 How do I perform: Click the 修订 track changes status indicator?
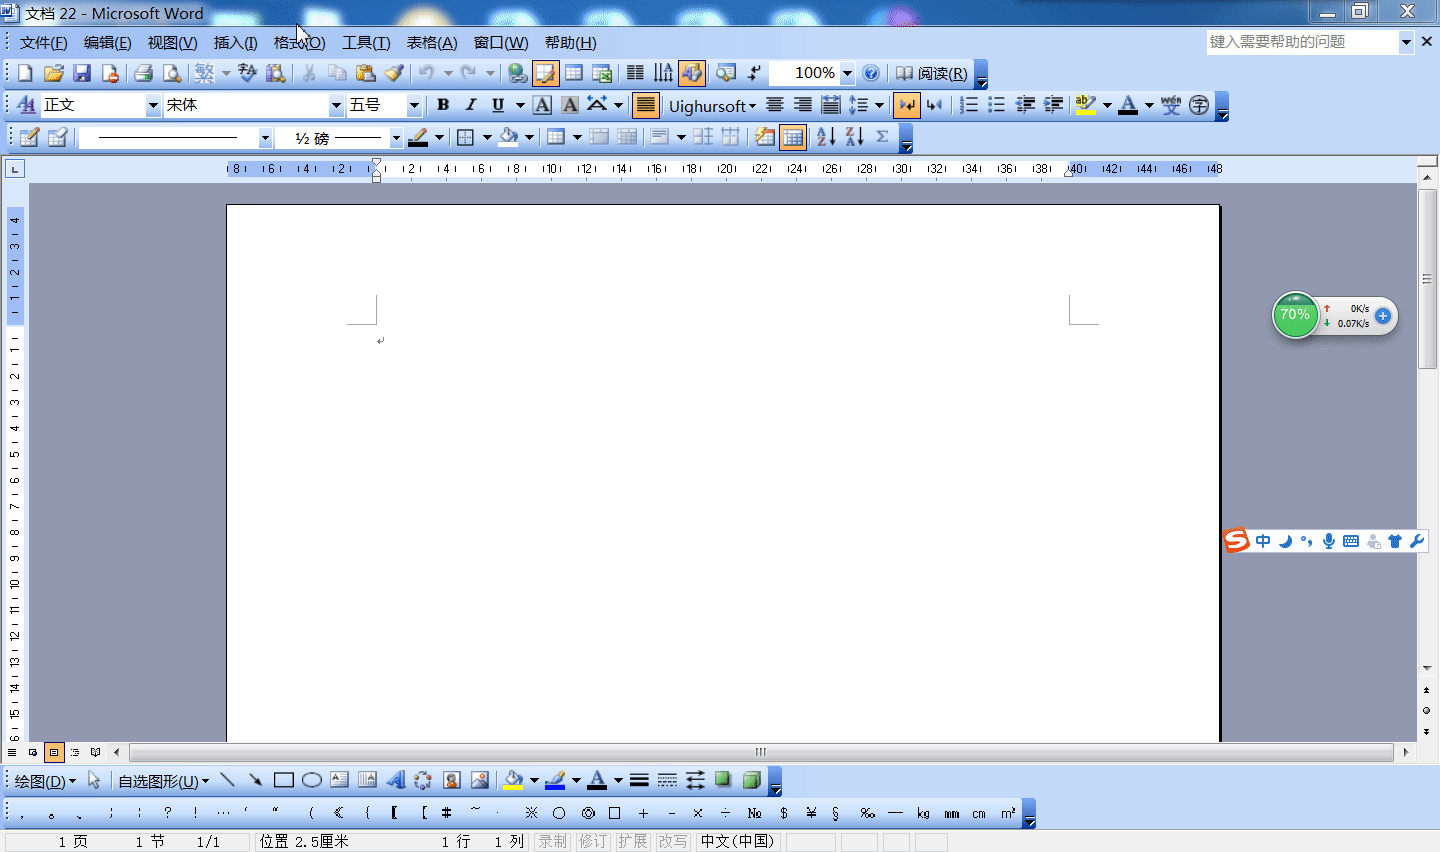pyautogui.click(x=592, y=841)
